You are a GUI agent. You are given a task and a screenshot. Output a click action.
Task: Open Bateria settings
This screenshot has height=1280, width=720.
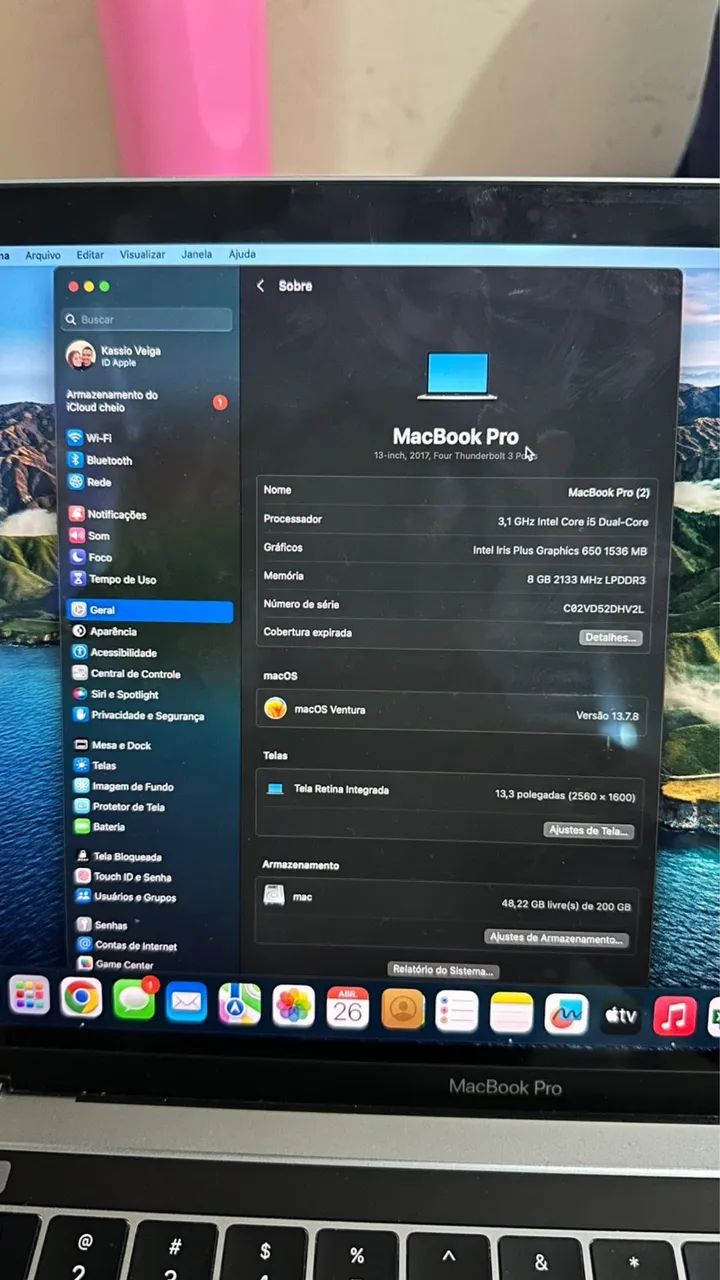click(101, 827)
